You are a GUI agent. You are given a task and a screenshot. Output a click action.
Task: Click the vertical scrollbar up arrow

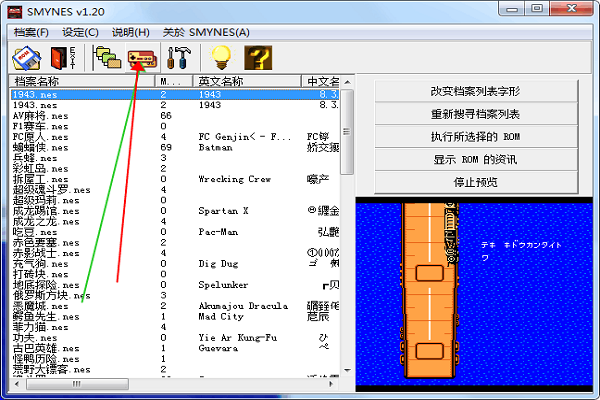(347, 82)
